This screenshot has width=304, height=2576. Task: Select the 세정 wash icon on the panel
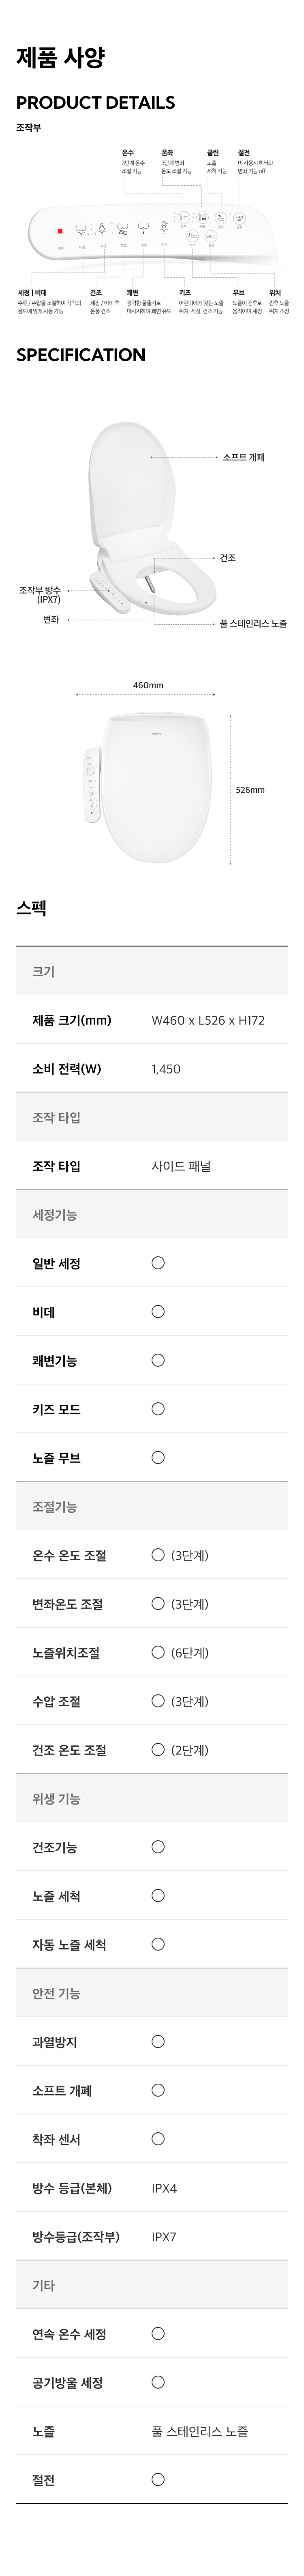pos(81,230)
